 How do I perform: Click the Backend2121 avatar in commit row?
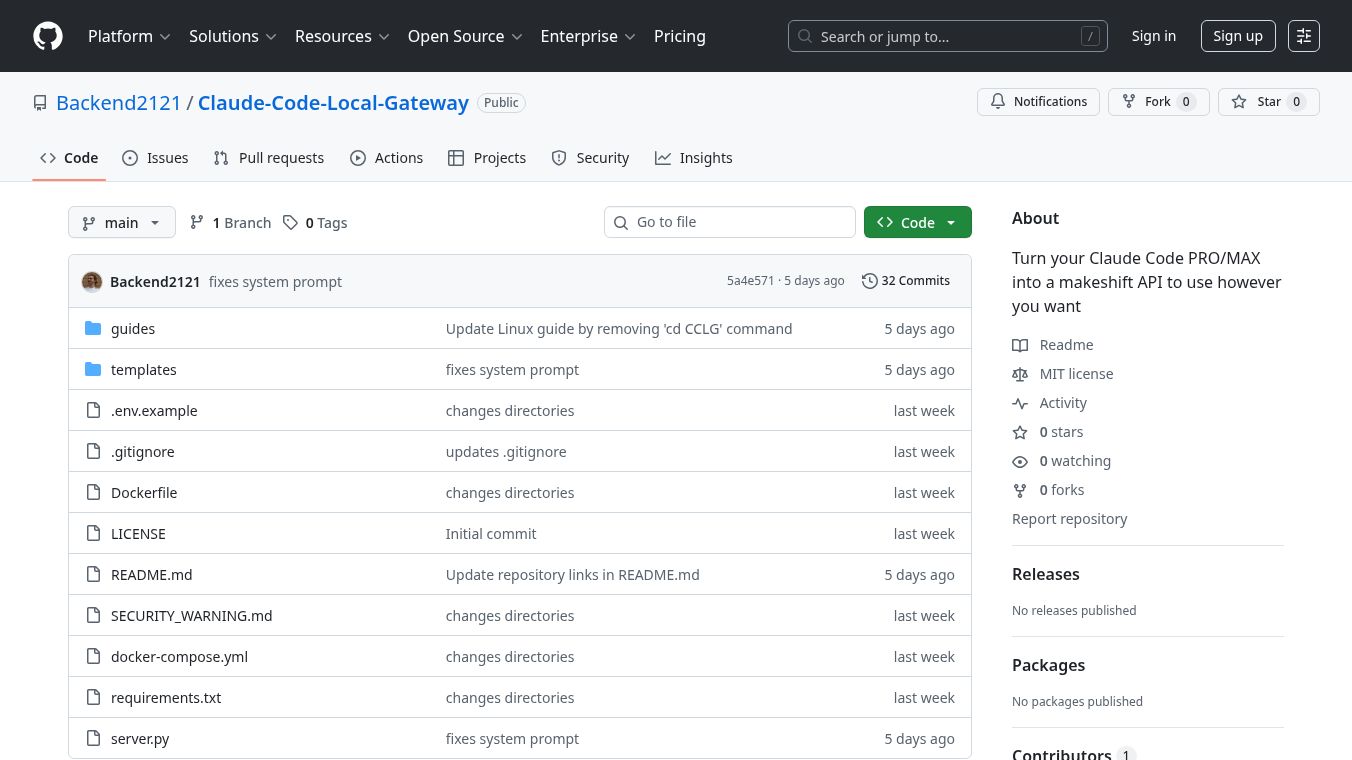pos(92,282)
